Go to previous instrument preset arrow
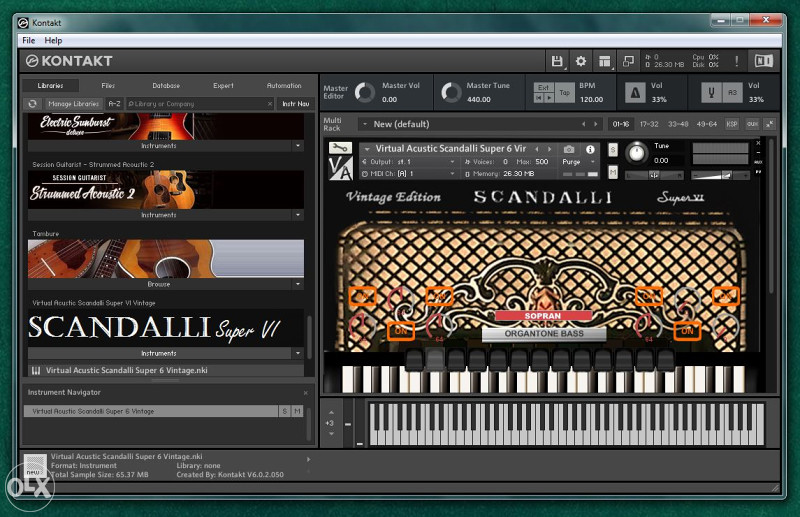Image resolution: width=800 pixels, height=517 pixels. pos(536,149)
